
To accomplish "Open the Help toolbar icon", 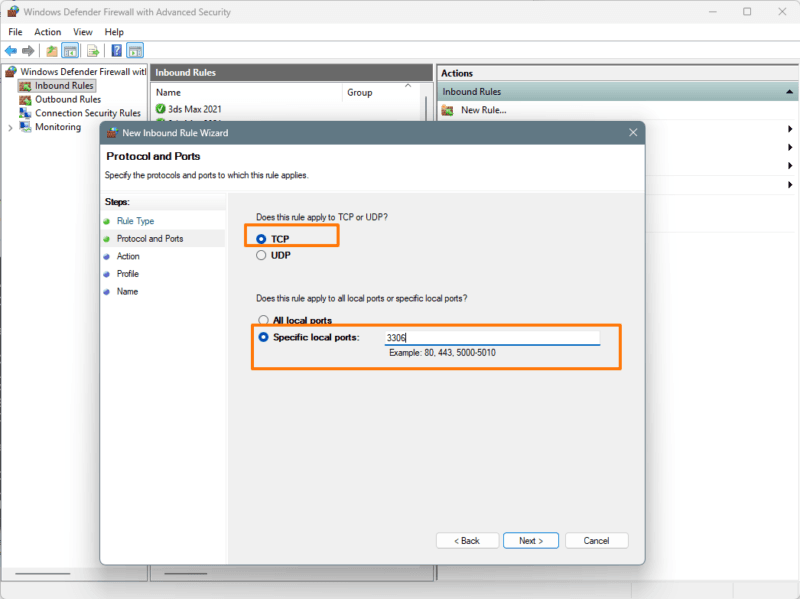I will pyautogui.click(x=117, y=51).
